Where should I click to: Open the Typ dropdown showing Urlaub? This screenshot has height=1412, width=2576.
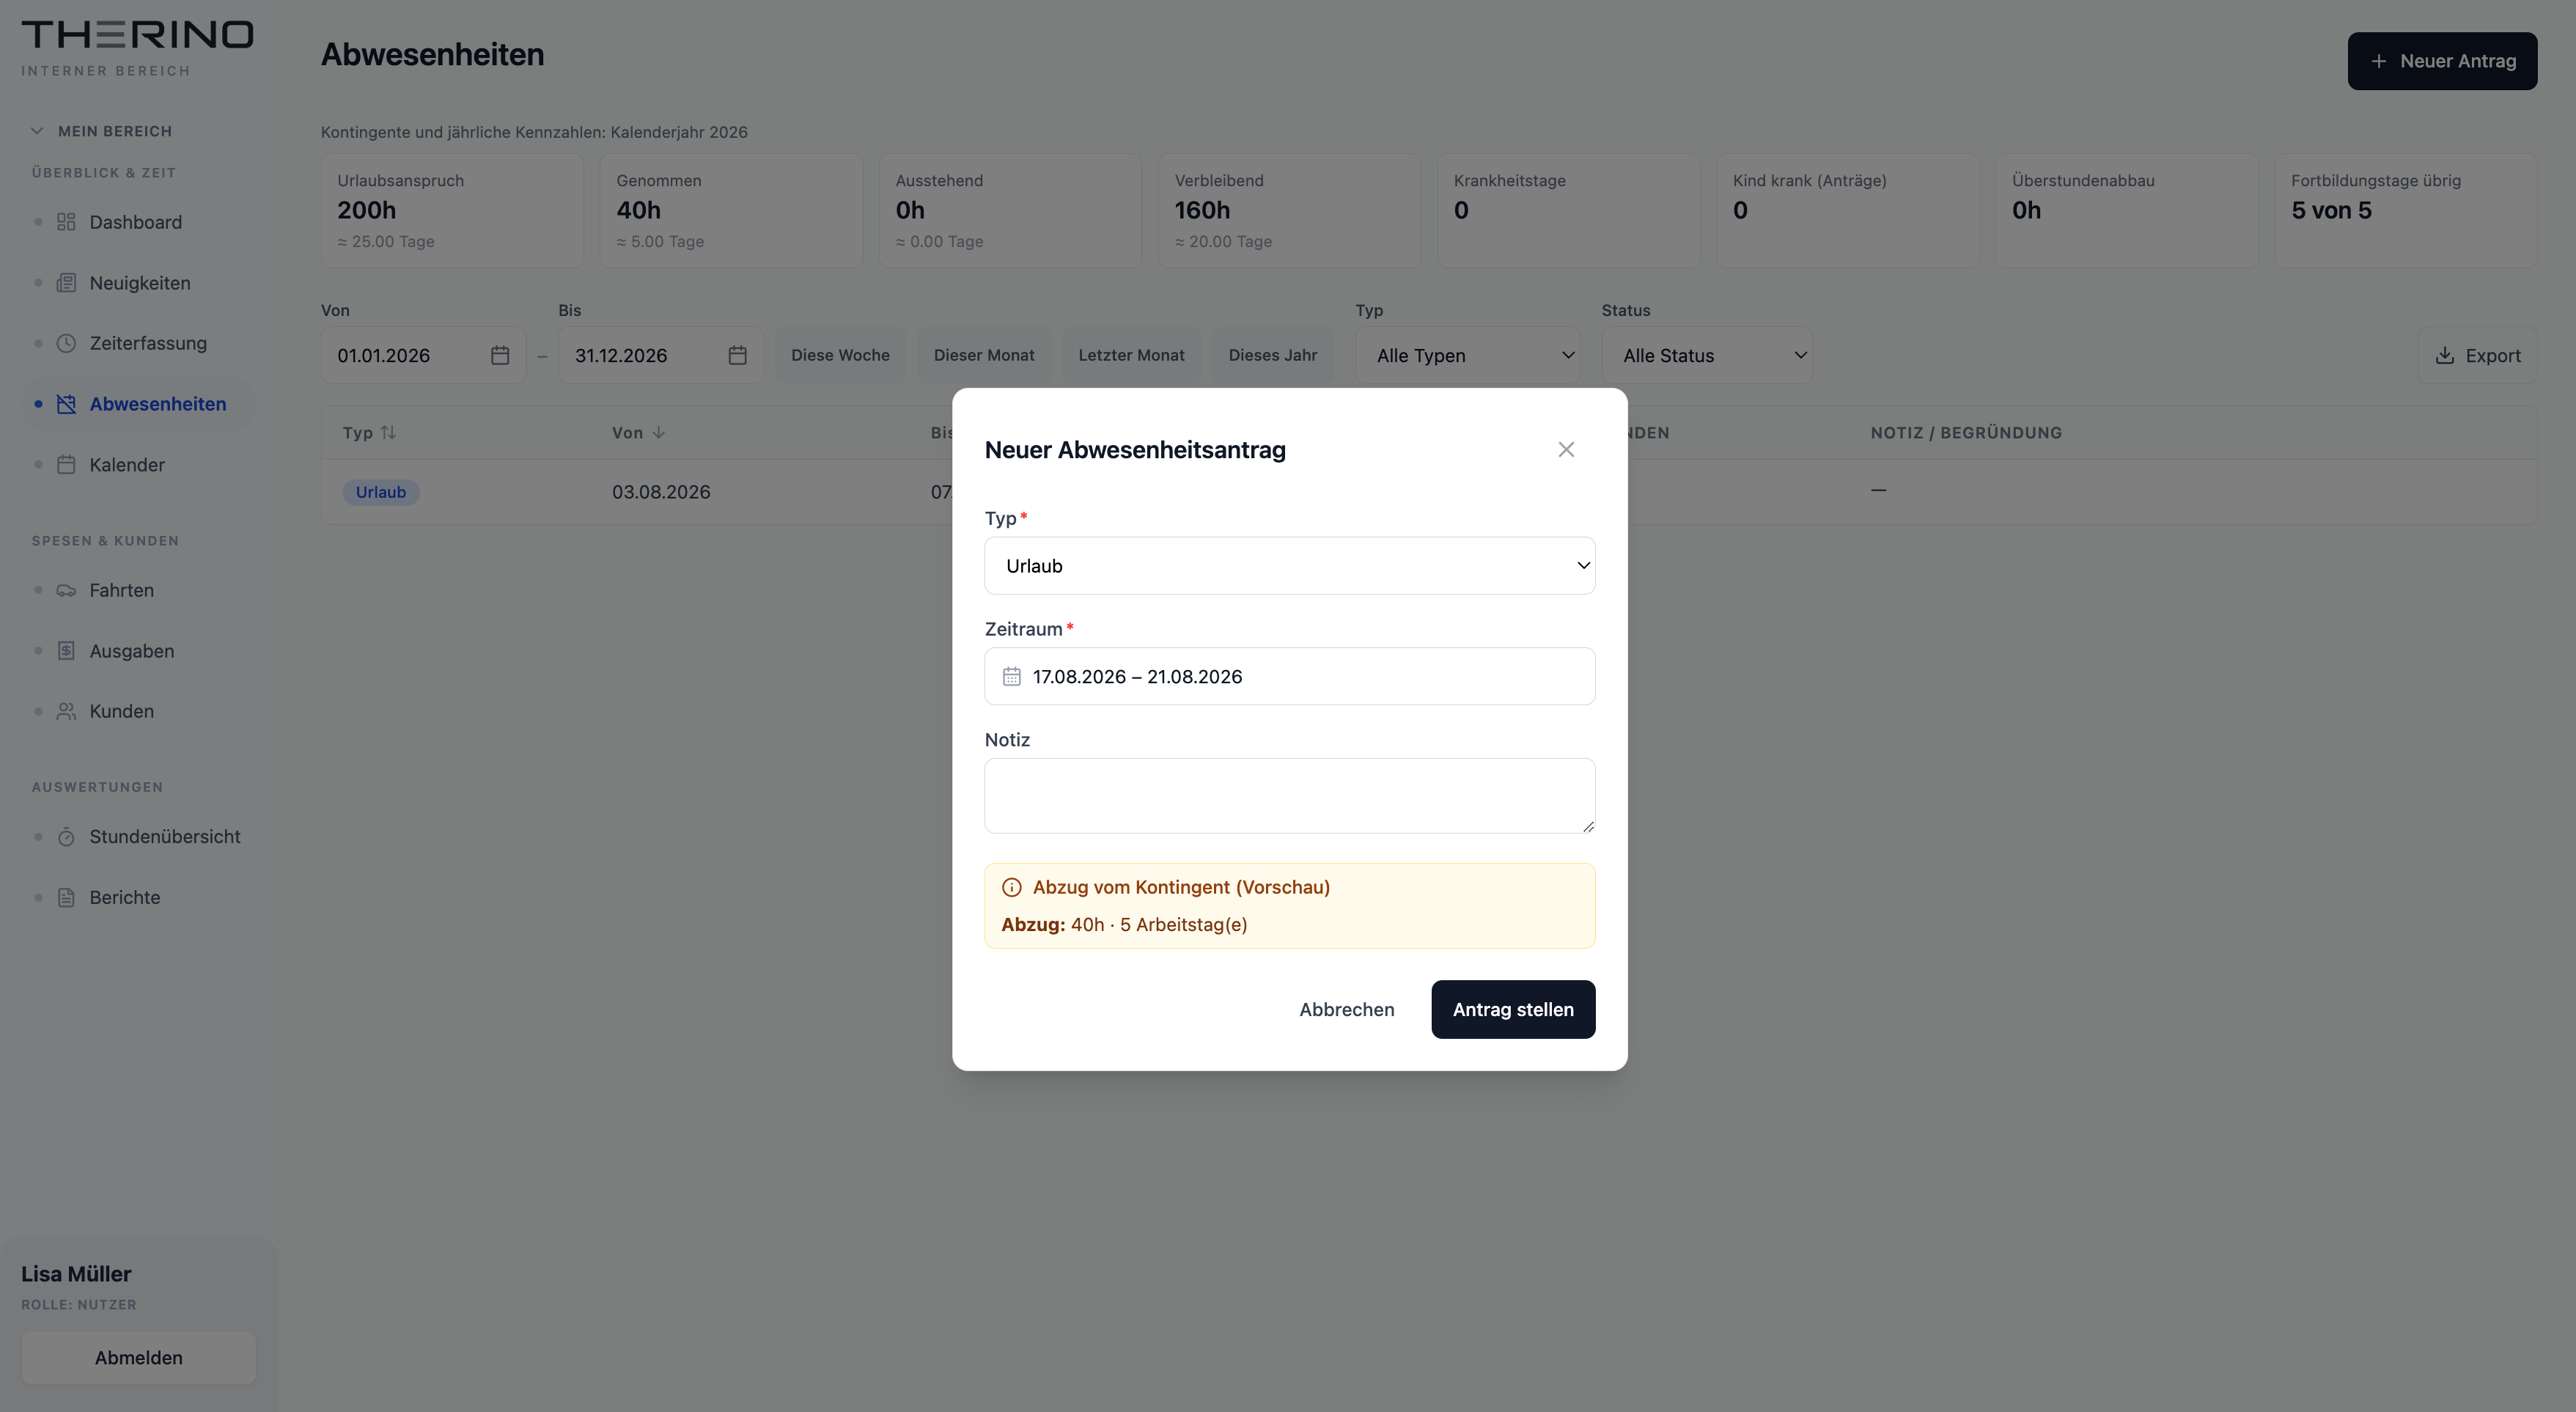pos(1289,566)
